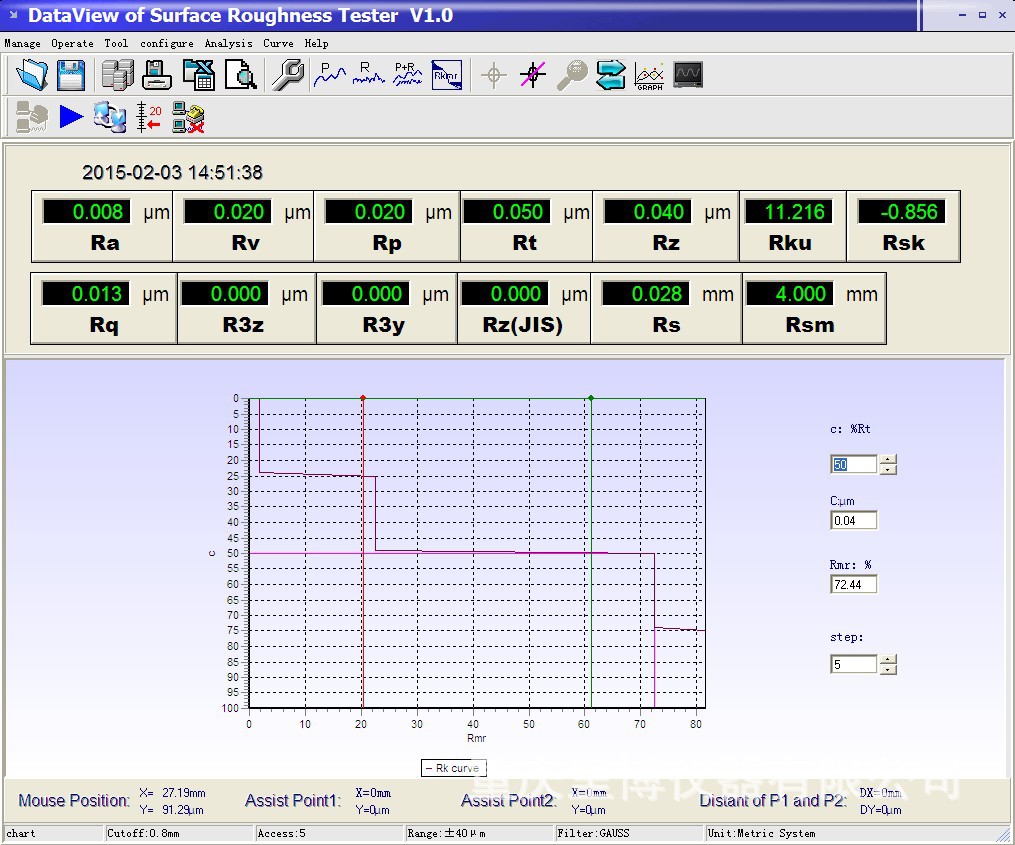Click the wrench settings icon
Image resolution: width=1015 pixels, height=845 pixels.
288,75
